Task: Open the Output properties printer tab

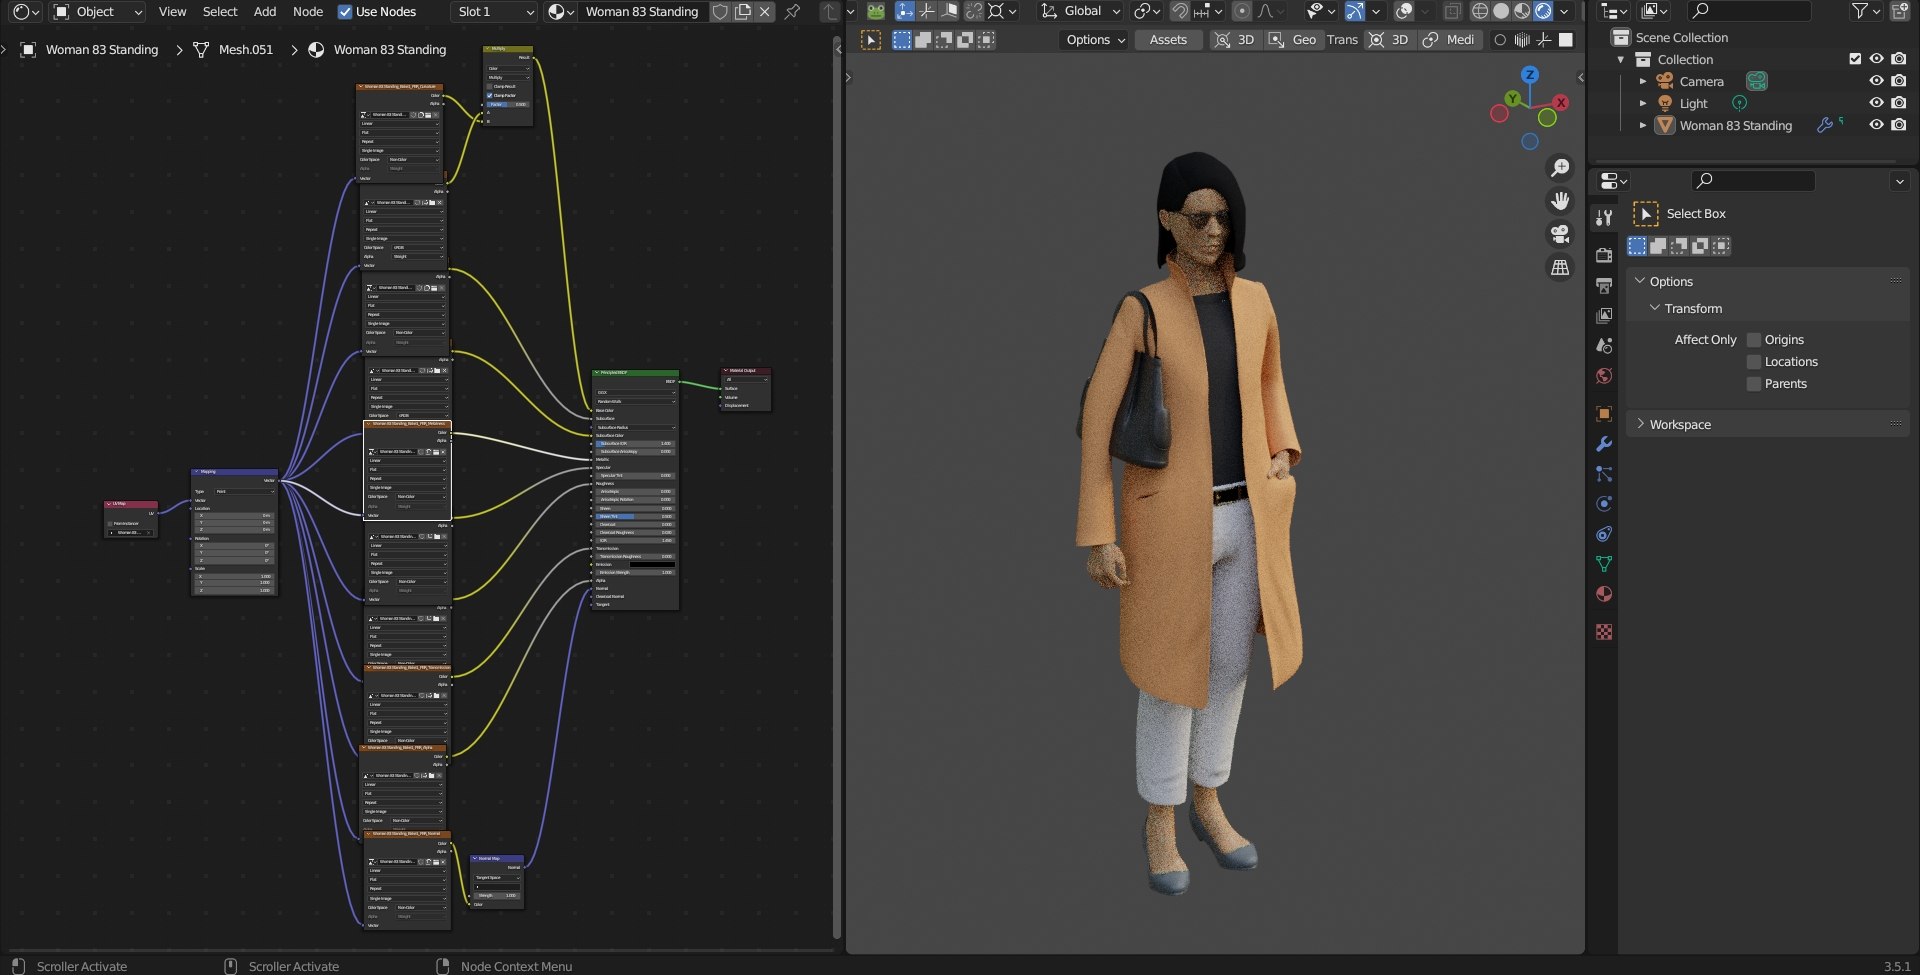Action: click(1604, 286)
